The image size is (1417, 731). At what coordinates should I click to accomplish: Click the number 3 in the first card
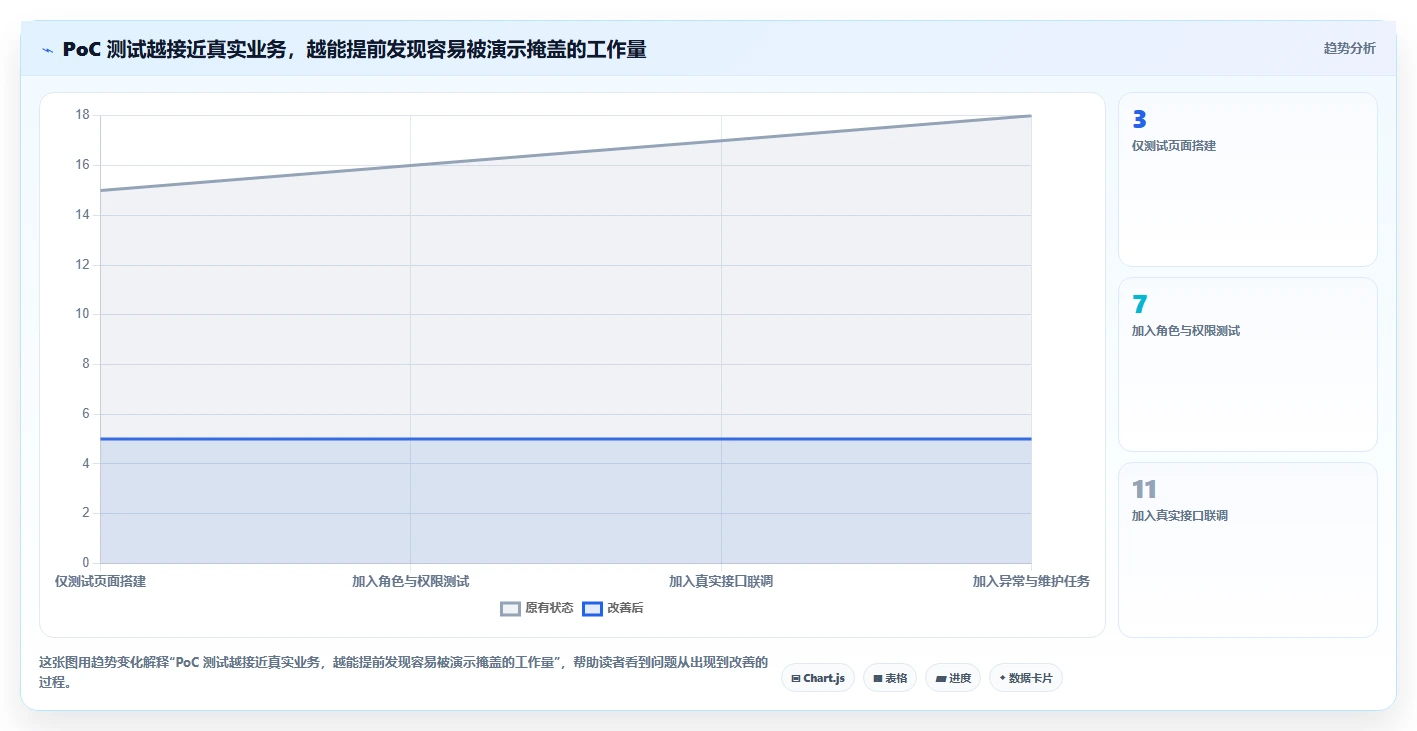click(1139, 120)
